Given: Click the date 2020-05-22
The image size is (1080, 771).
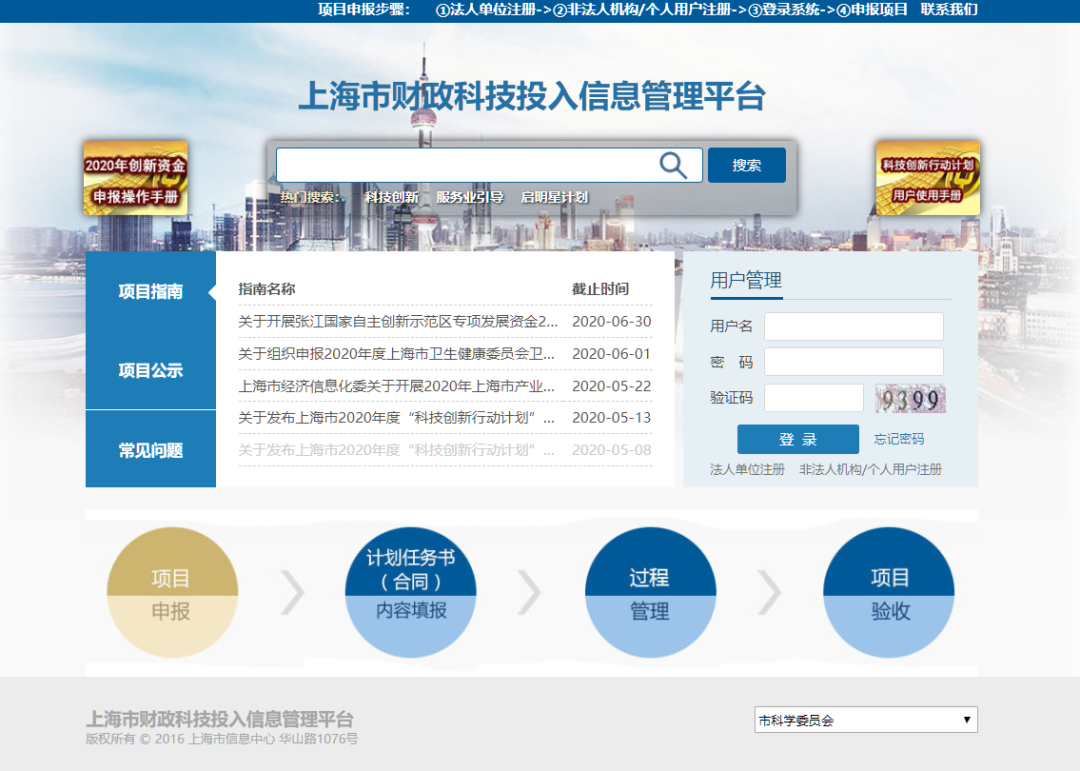Looking at the screenshot, I should (612, 387).
